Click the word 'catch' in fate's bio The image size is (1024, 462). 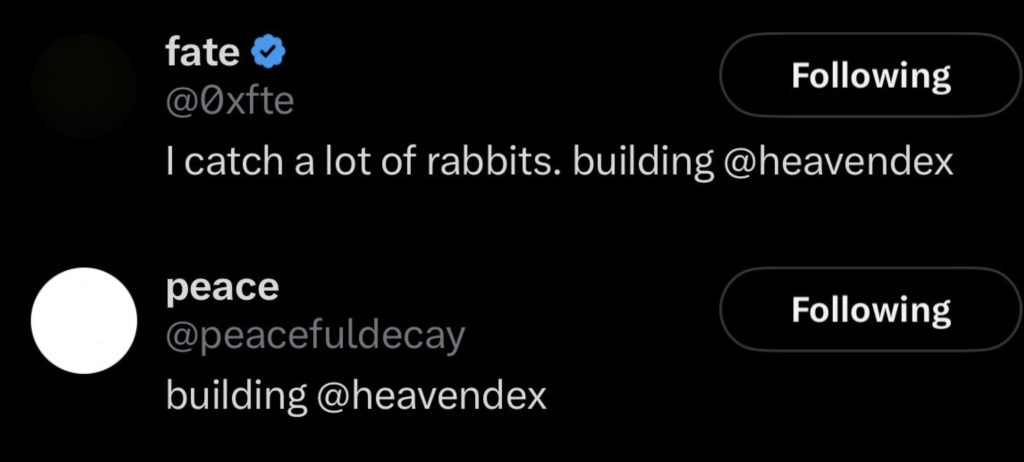pos(220,163)
